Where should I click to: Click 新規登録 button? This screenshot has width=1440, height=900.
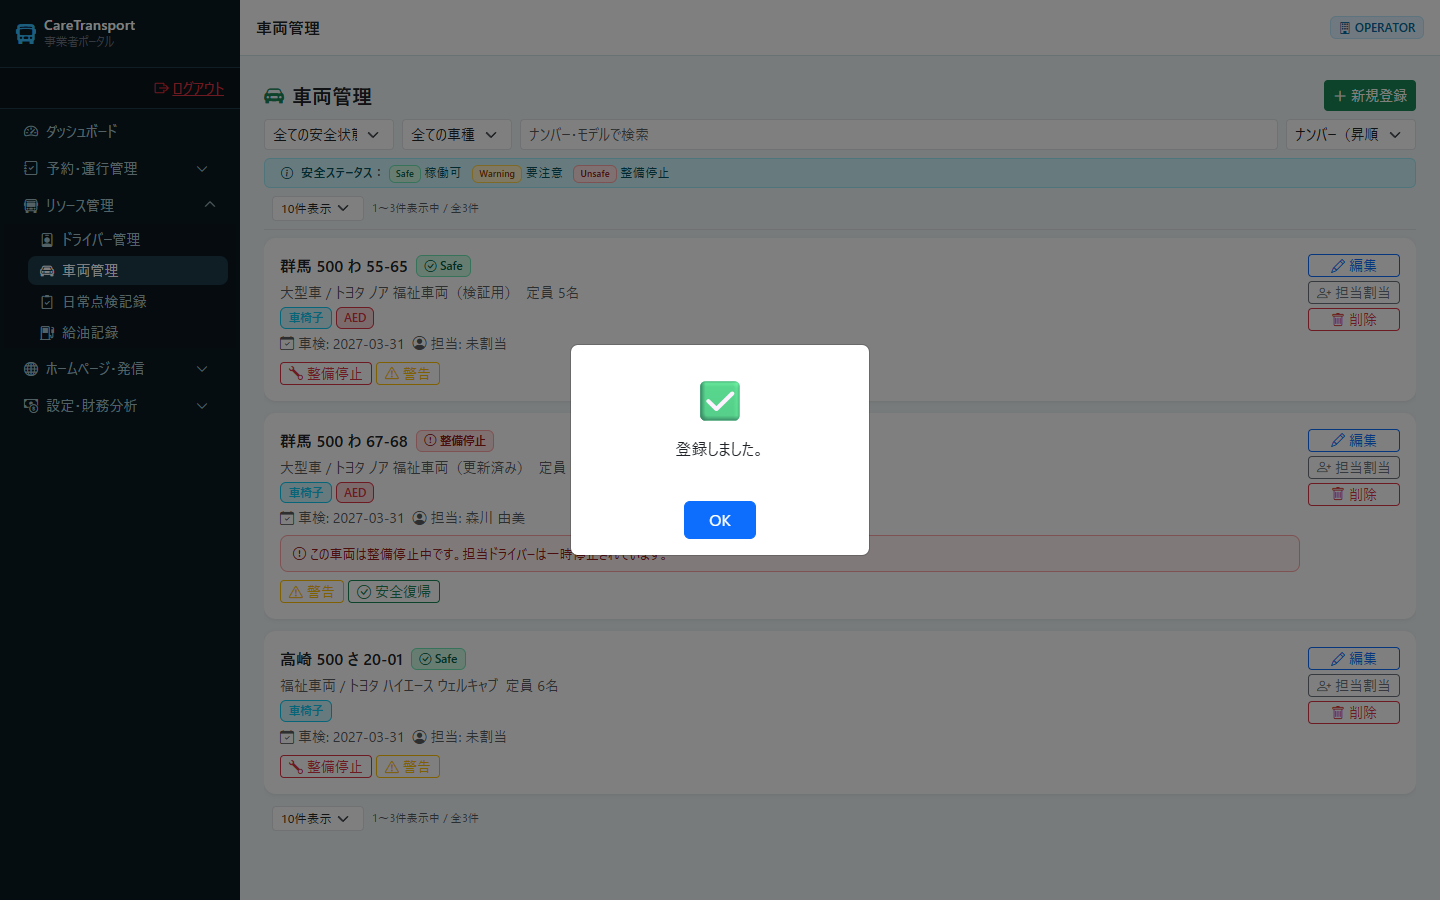click(1370, 95)
